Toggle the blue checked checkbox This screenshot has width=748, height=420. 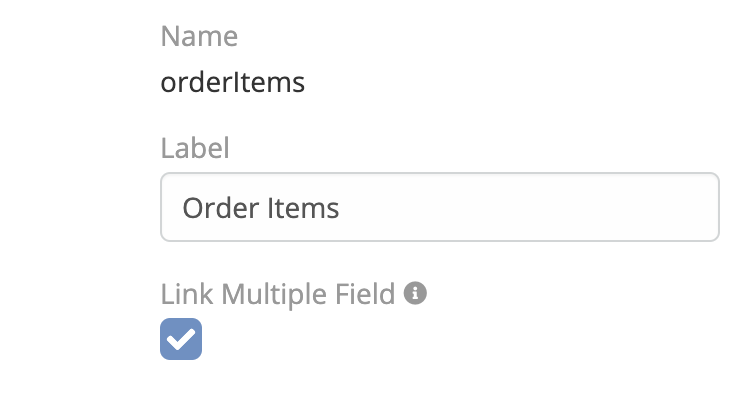pos(181,339)
